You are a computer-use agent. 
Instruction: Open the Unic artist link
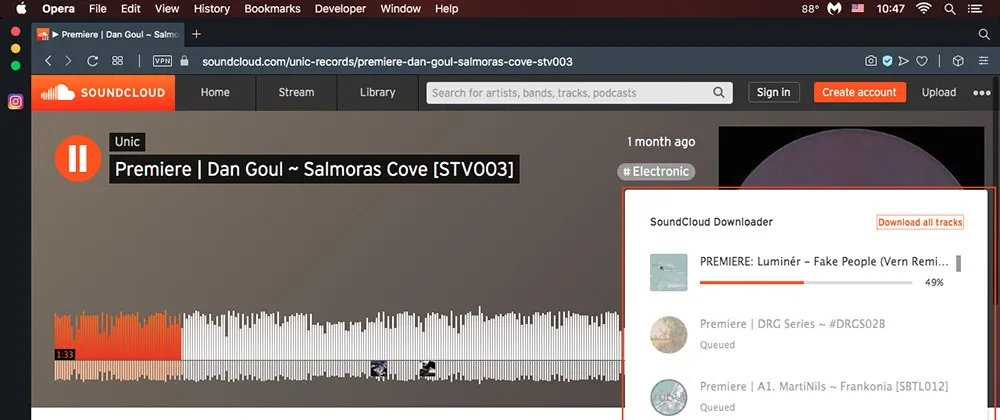tap(127, 142)
